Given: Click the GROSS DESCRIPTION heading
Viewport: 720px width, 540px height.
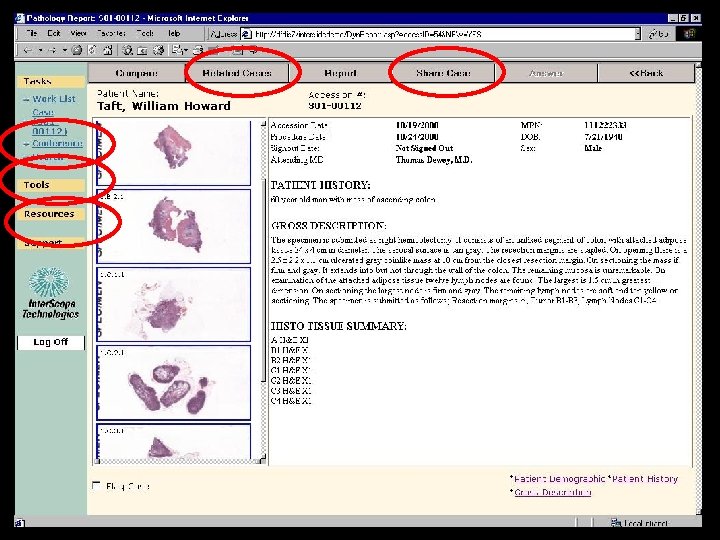Looking at the screenshot, I should [328, 226].
